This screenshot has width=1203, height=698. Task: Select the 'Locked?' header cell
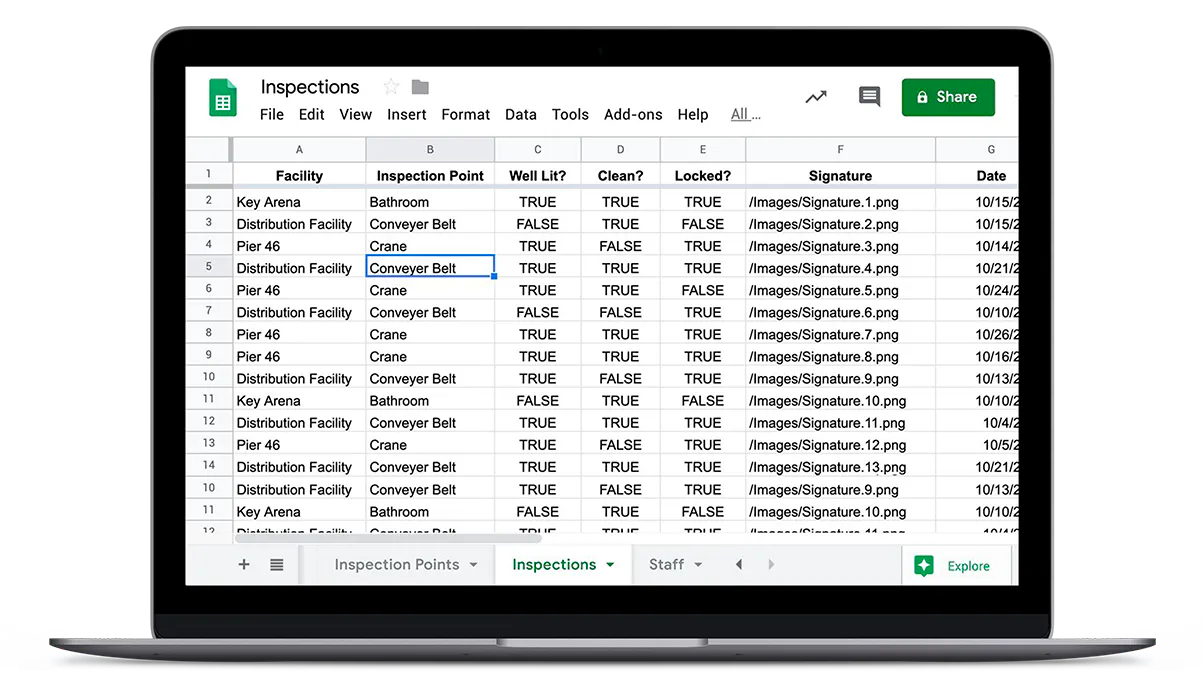703,175
